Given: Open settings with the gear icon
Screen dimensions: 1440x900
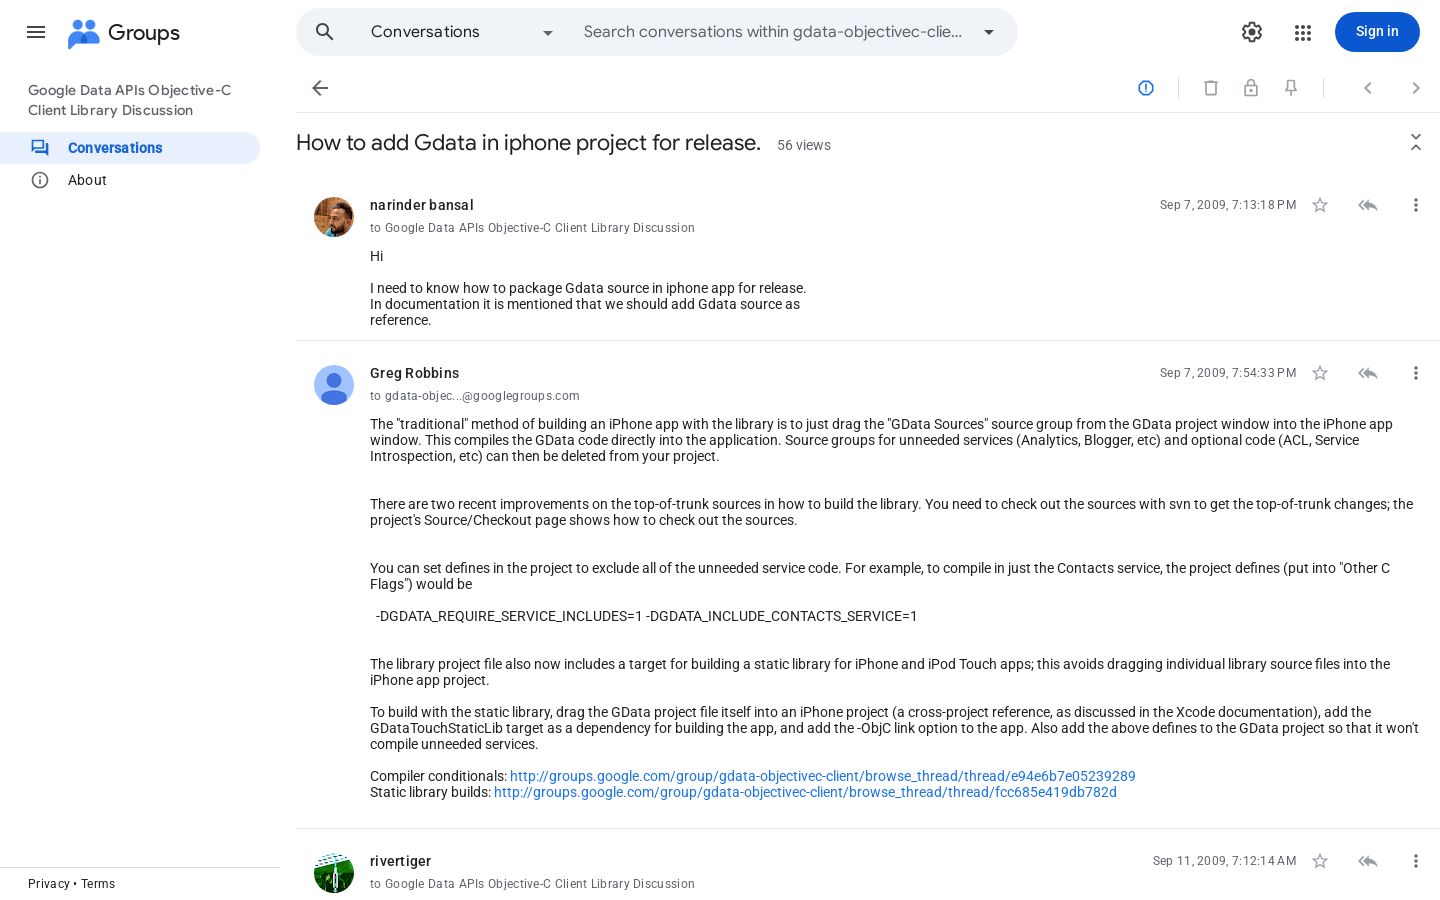Looking at the screenshot, I should coord(1252,32).
